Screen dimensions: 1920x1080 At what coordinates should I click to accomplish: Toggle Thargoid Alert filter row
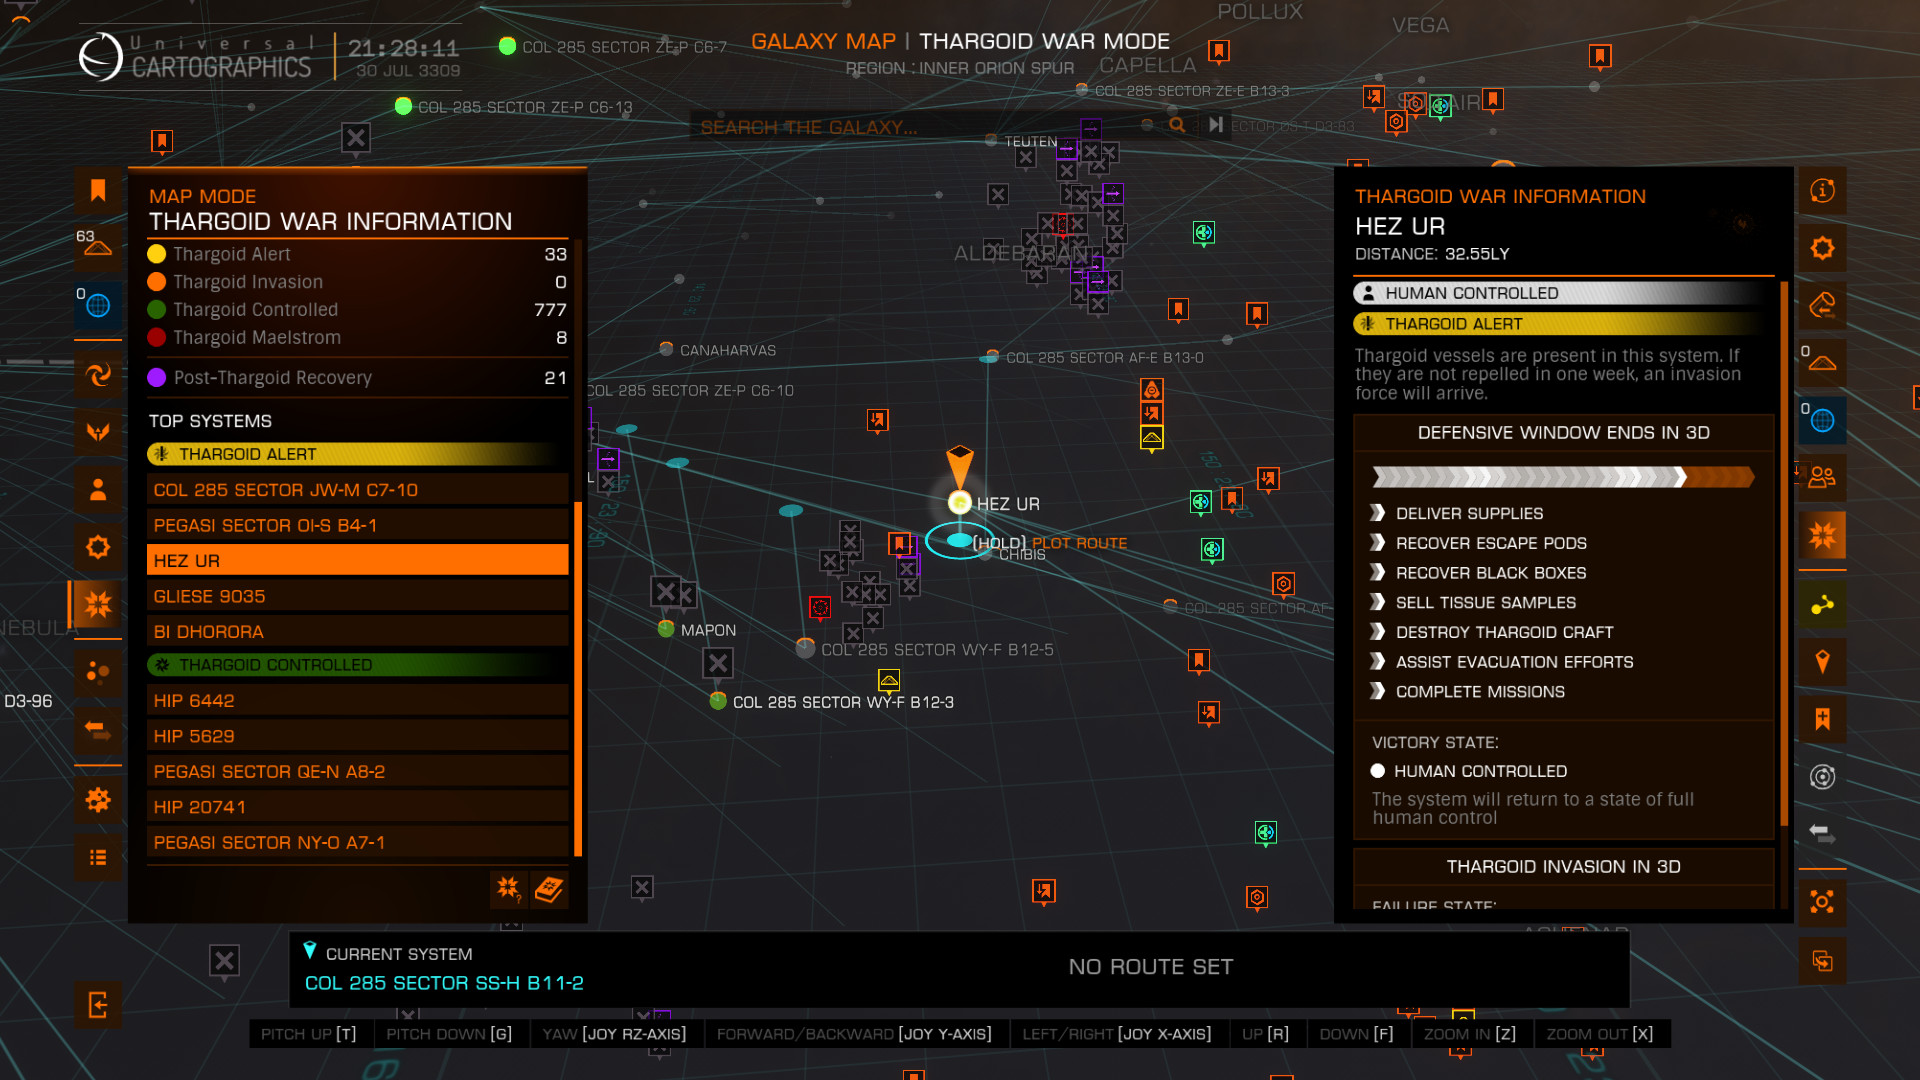point(357,254)
